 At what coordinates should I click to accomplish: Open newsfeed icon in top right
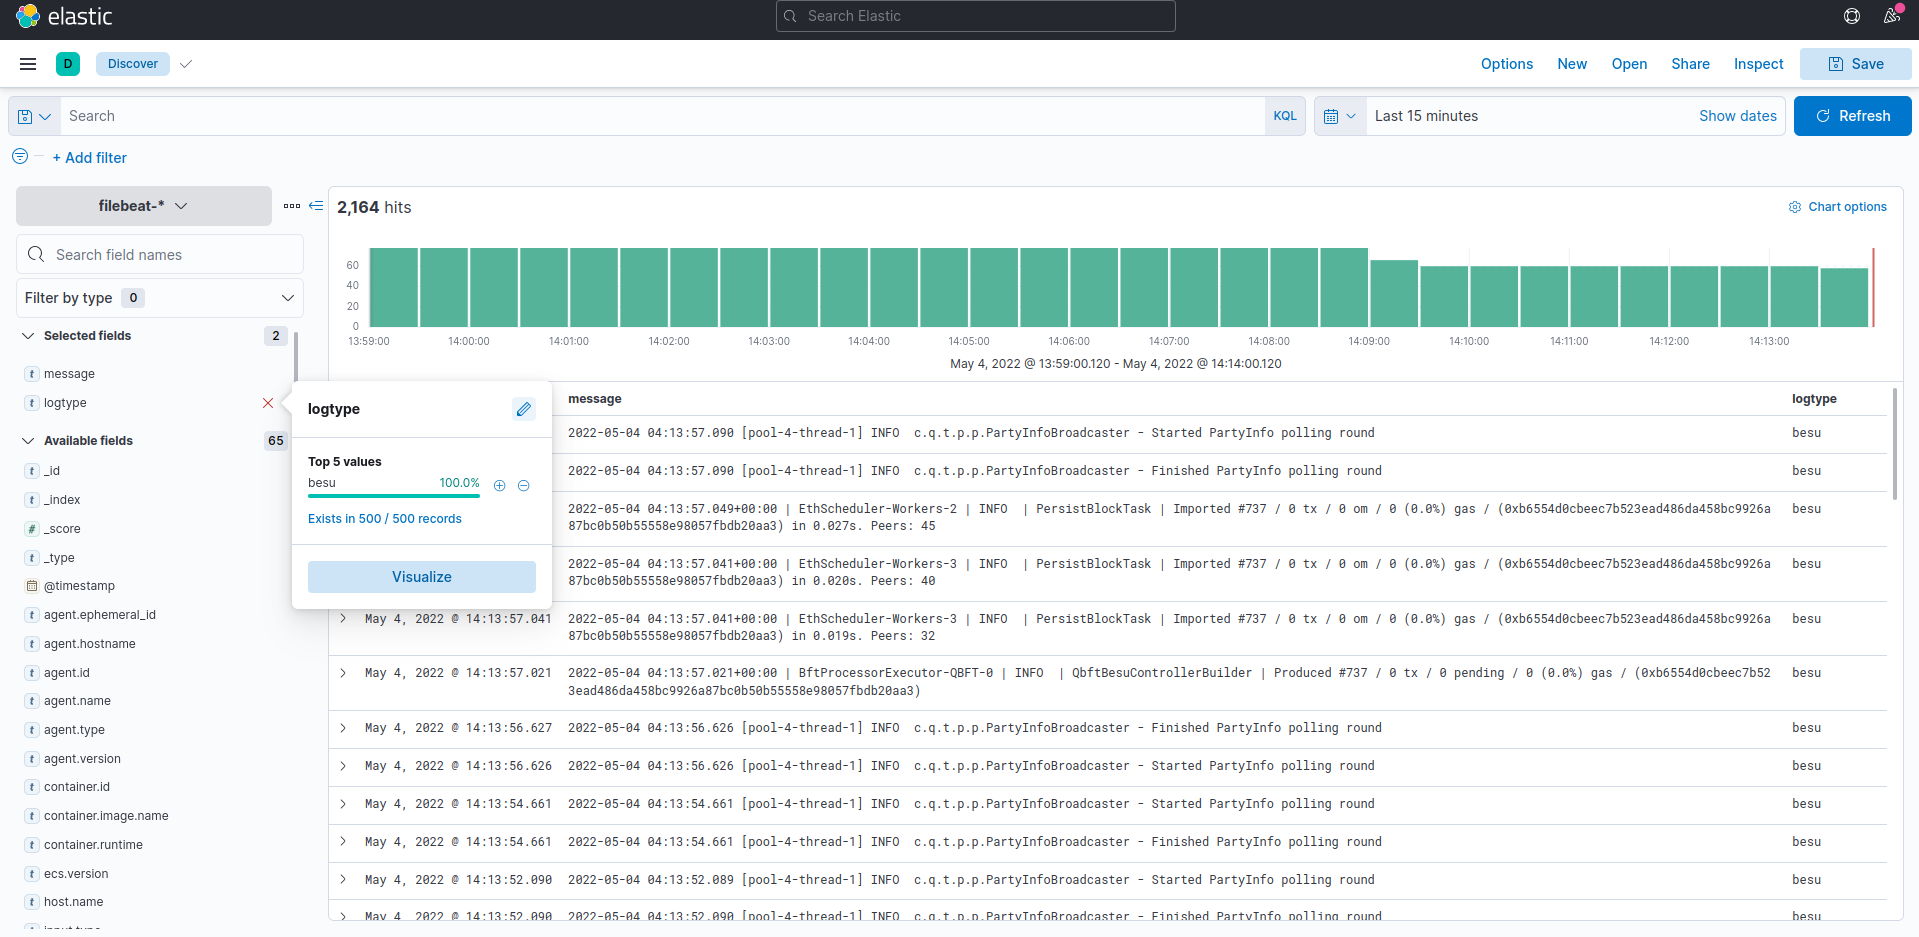1891,16
